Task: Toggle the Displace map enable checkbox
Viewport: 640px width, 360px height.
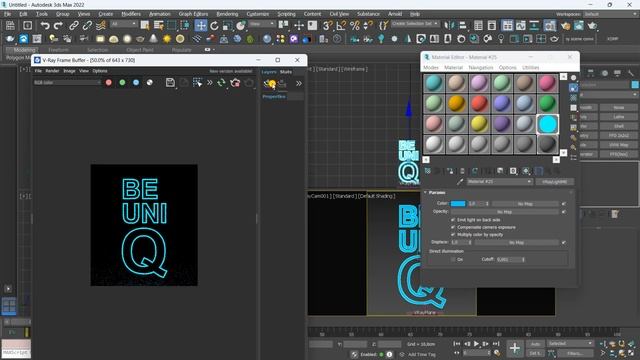Action: coord(564,242)
